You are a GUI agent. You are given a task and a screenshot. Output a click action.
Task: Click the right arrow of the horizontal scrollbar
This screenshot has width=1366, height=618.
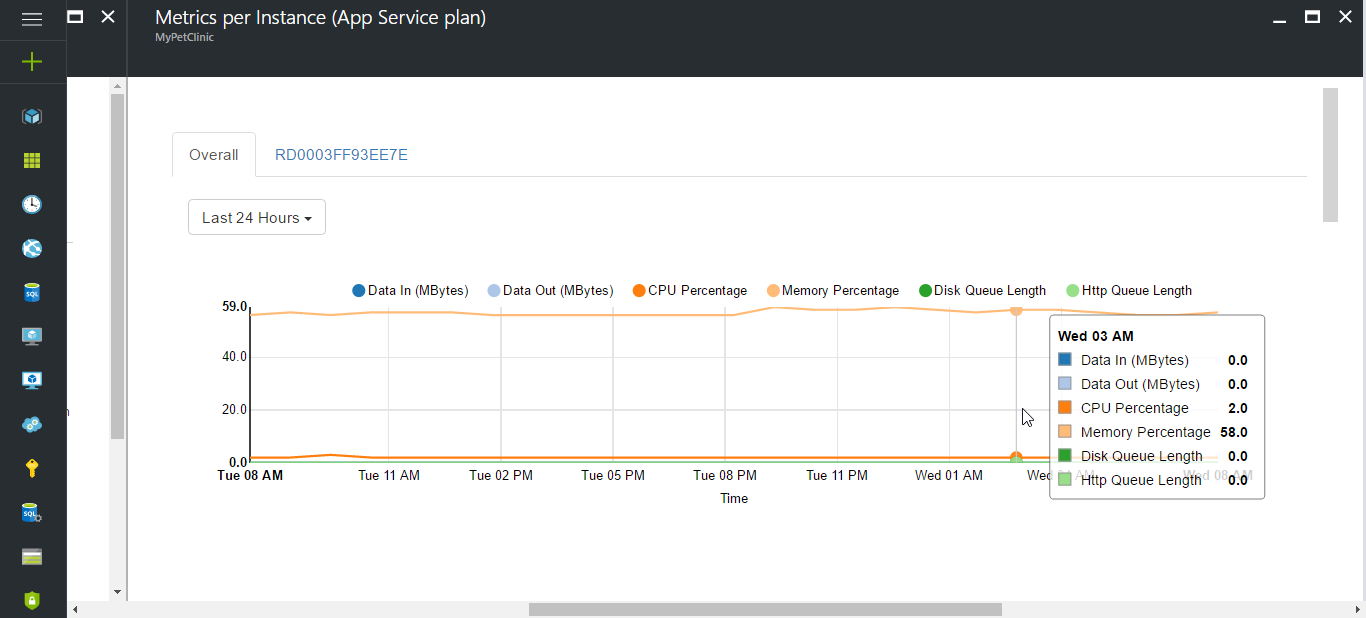[1358, 610]
